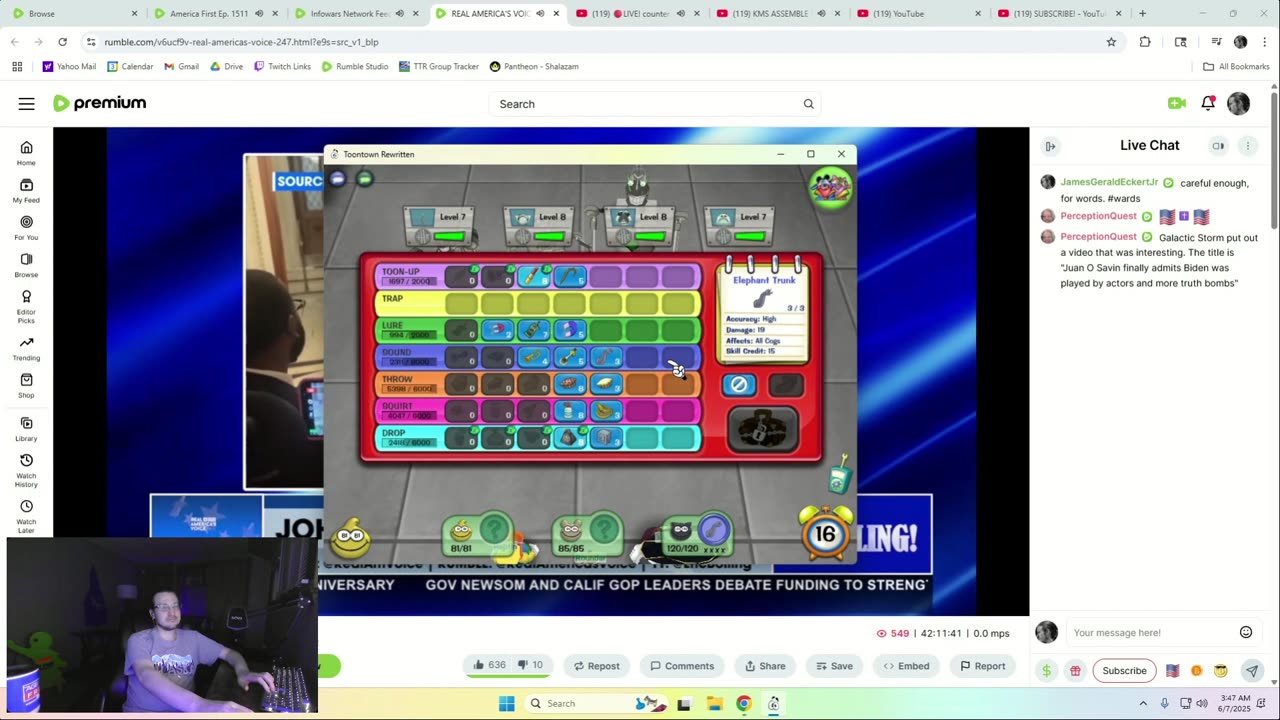Open Rumble notifications bell
The height and width of the screenshot is (720, 1280).
tap(1208, 103)
